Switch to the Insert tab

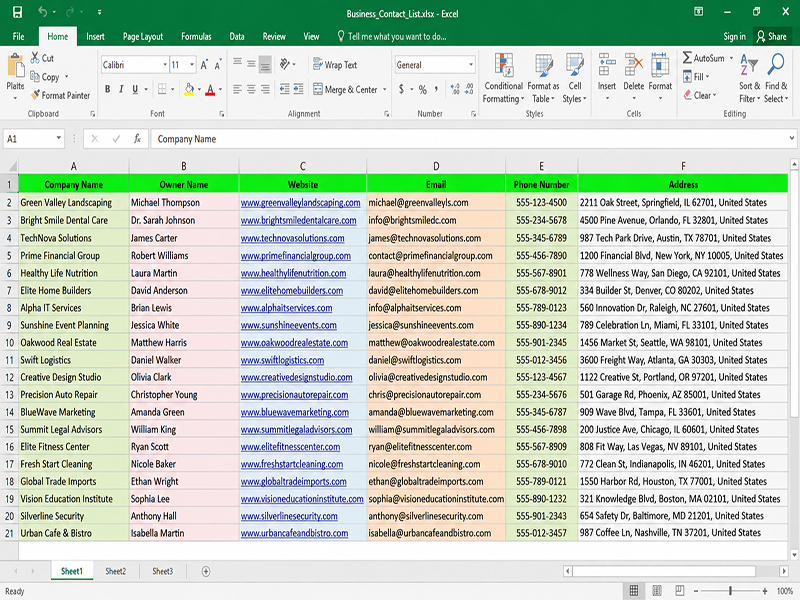coord(95,36)
